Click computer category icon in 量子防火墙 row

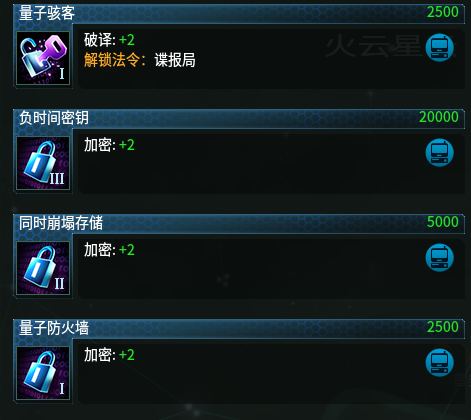pos(440,362)
